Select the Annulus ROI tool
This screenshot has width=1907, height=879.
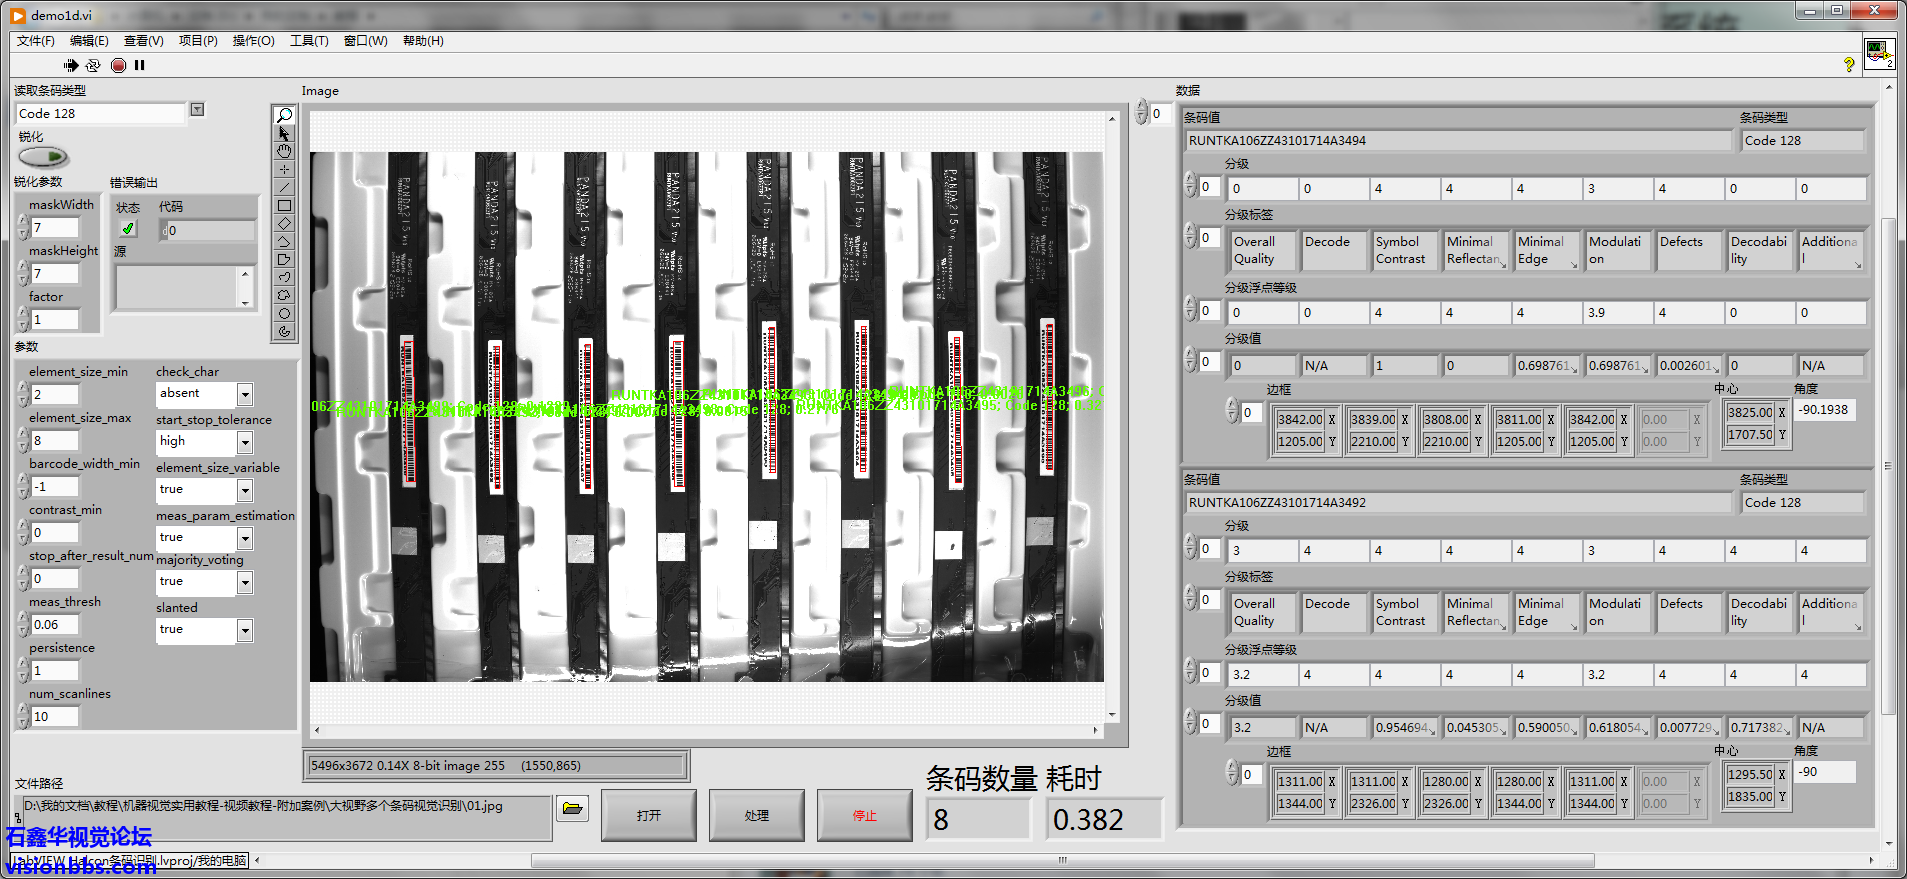[285, 331]
